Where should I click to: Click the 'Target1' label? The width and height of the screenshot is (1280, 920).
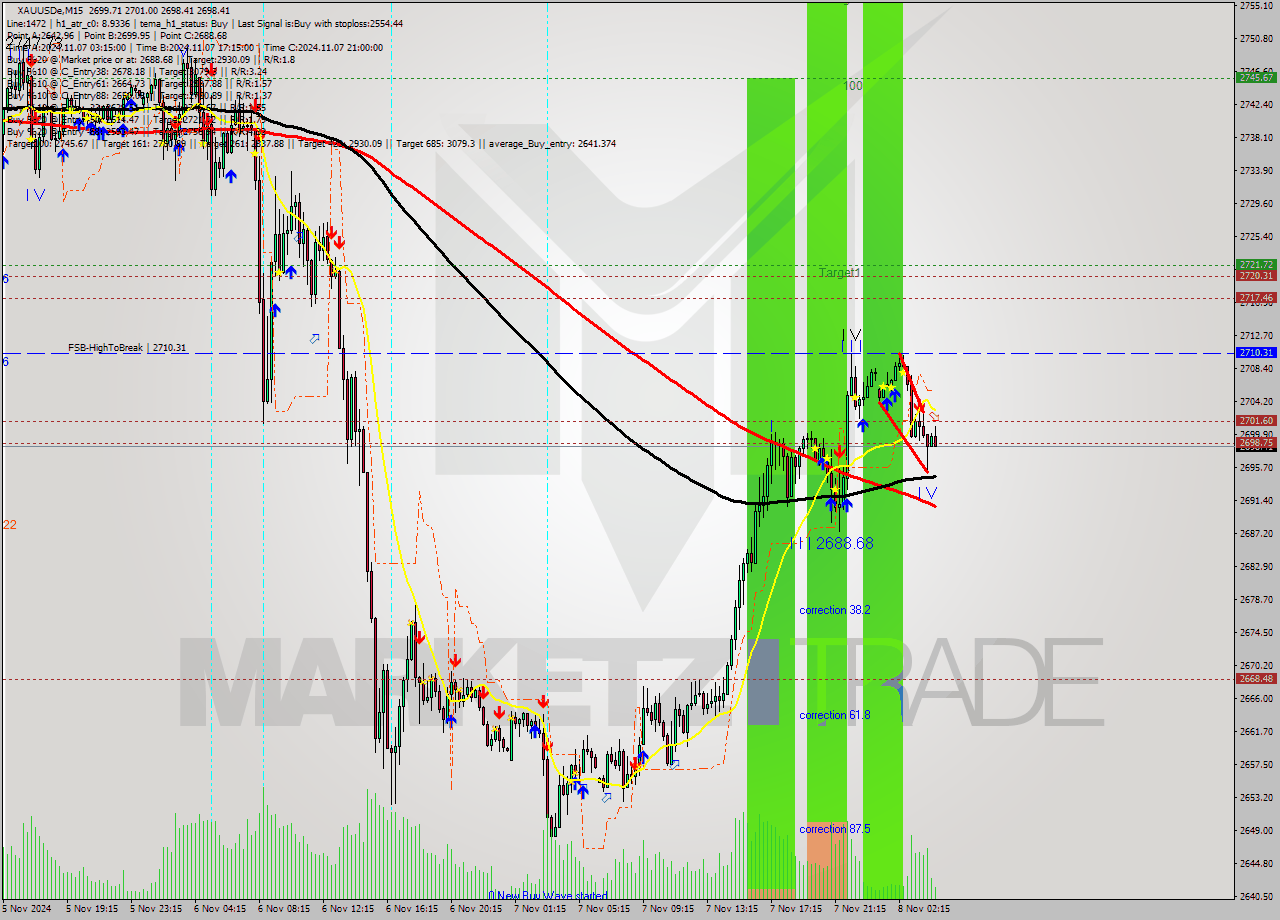[x=839, y=272]
